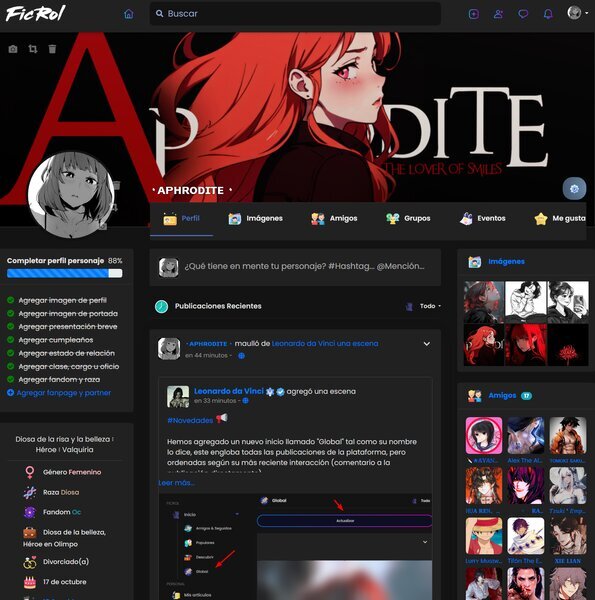Open friend requests icon in header
Screen dimensions: 595x600
498,14
